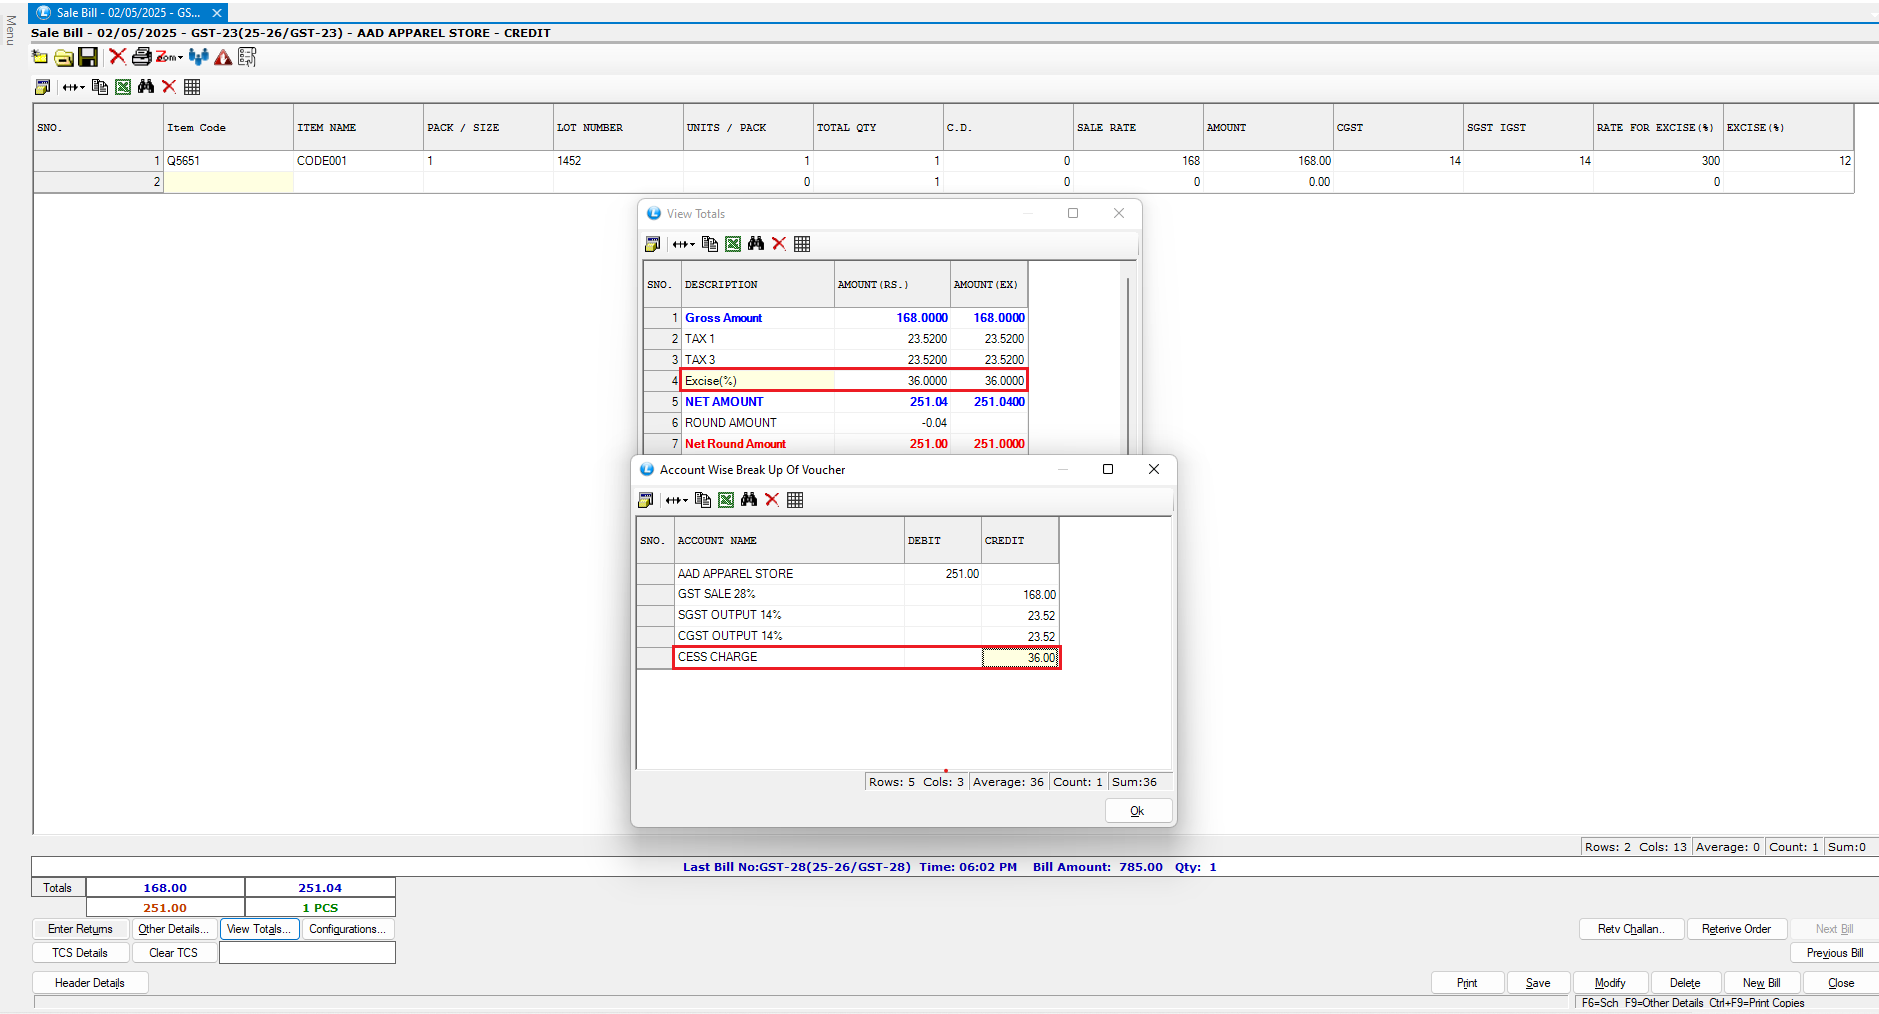This screenshot has height=1014, width=1879.
Task: Click the View Totals vertical scrollbar
Action: (x=1129, y=360)
